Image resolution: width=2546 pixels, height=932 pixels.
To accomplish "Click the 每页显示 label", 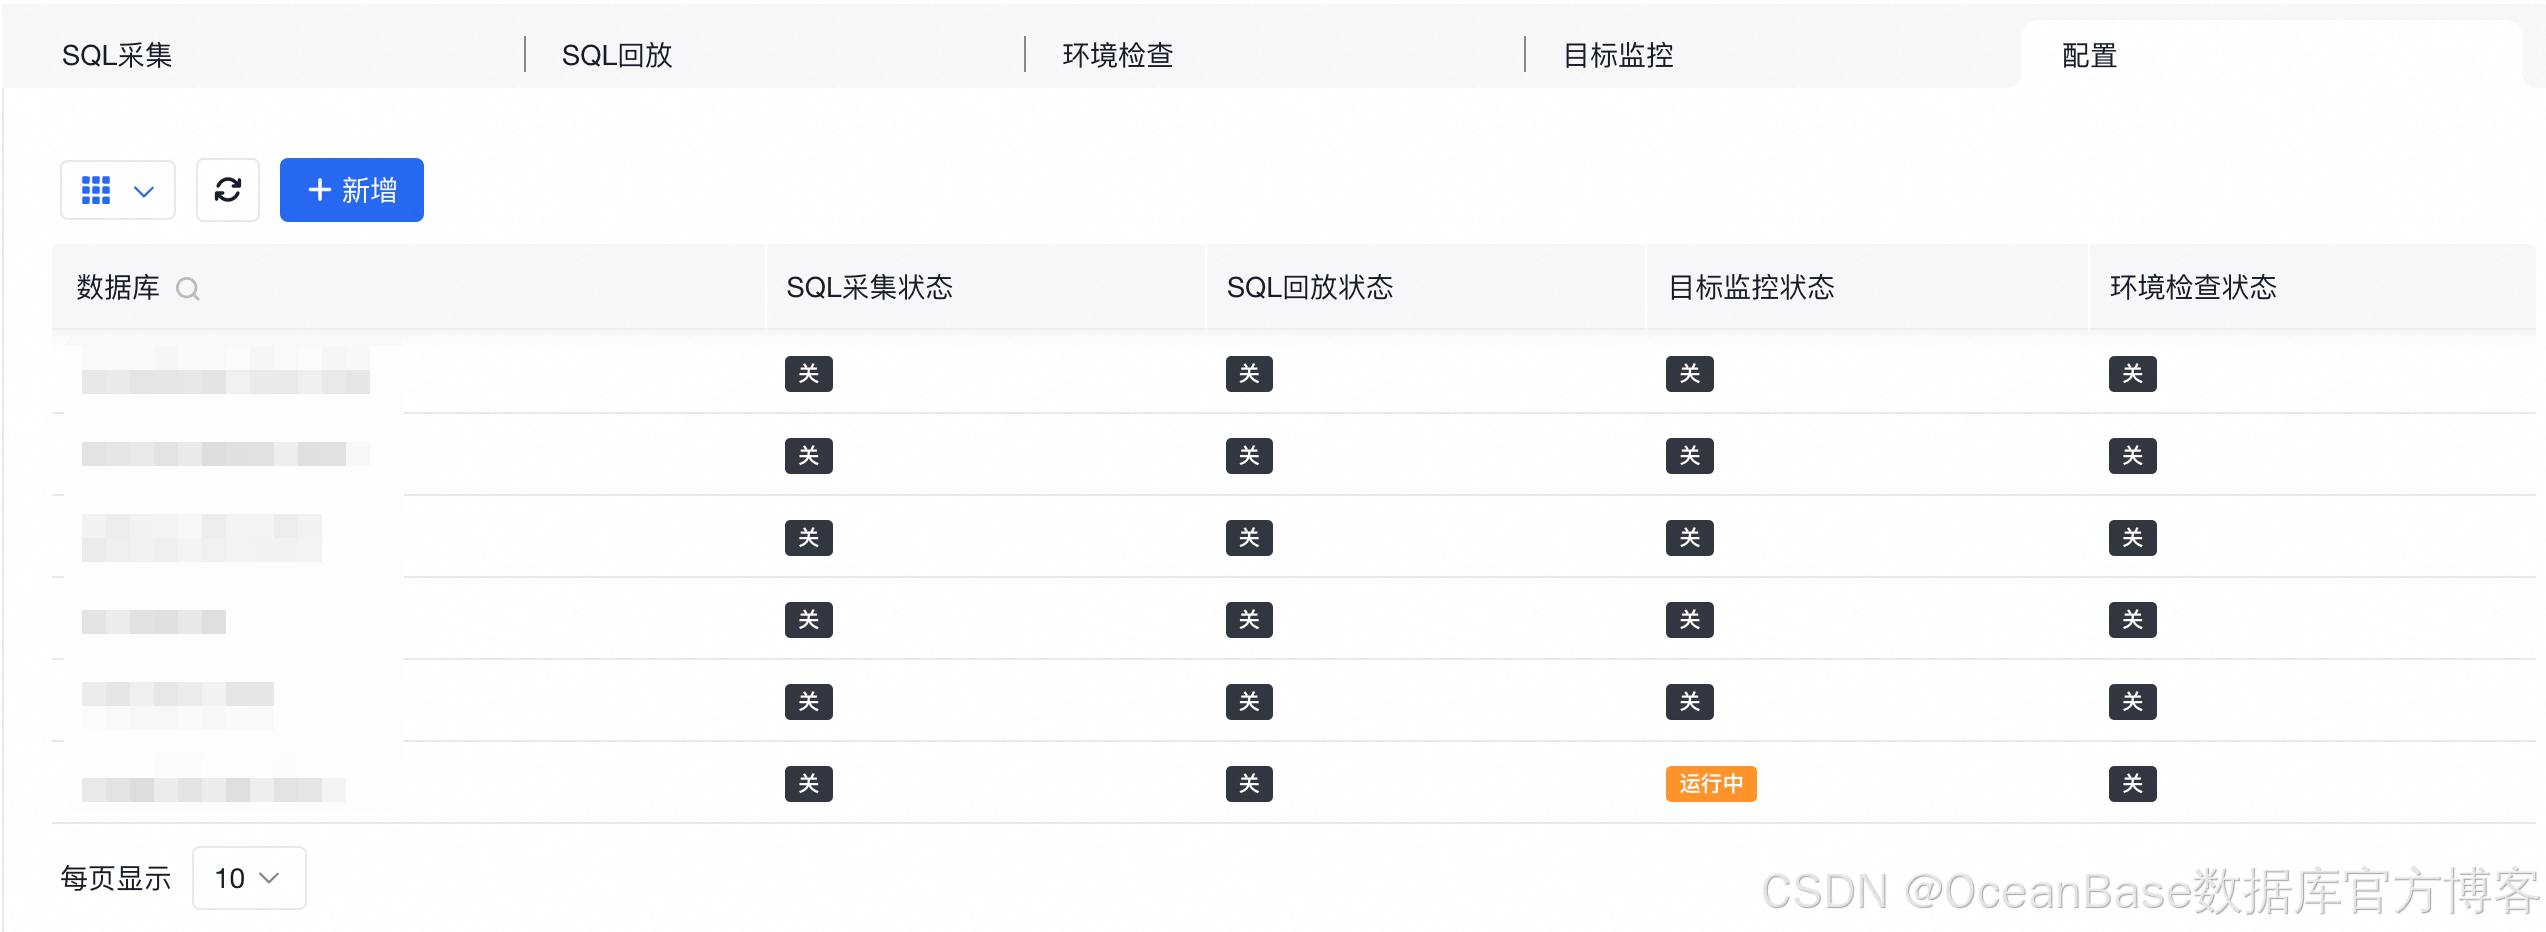I will coord(116,878).
